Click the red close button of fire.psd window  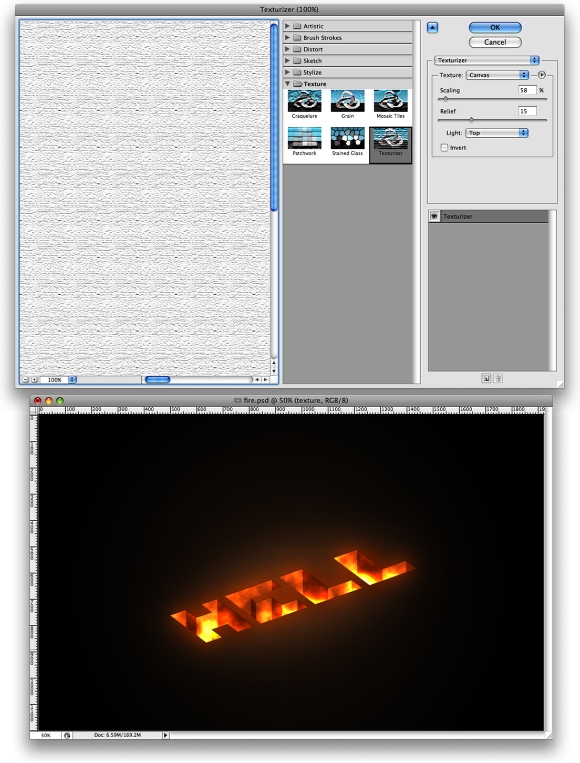tap(37, 400)
